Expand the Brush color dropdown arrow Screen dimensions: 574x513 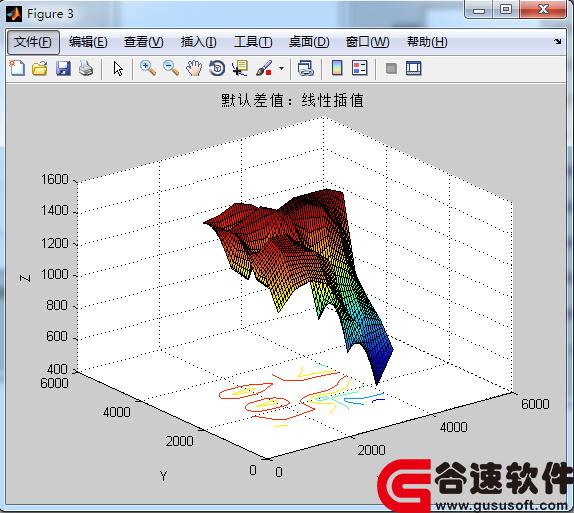coord(281,68)
